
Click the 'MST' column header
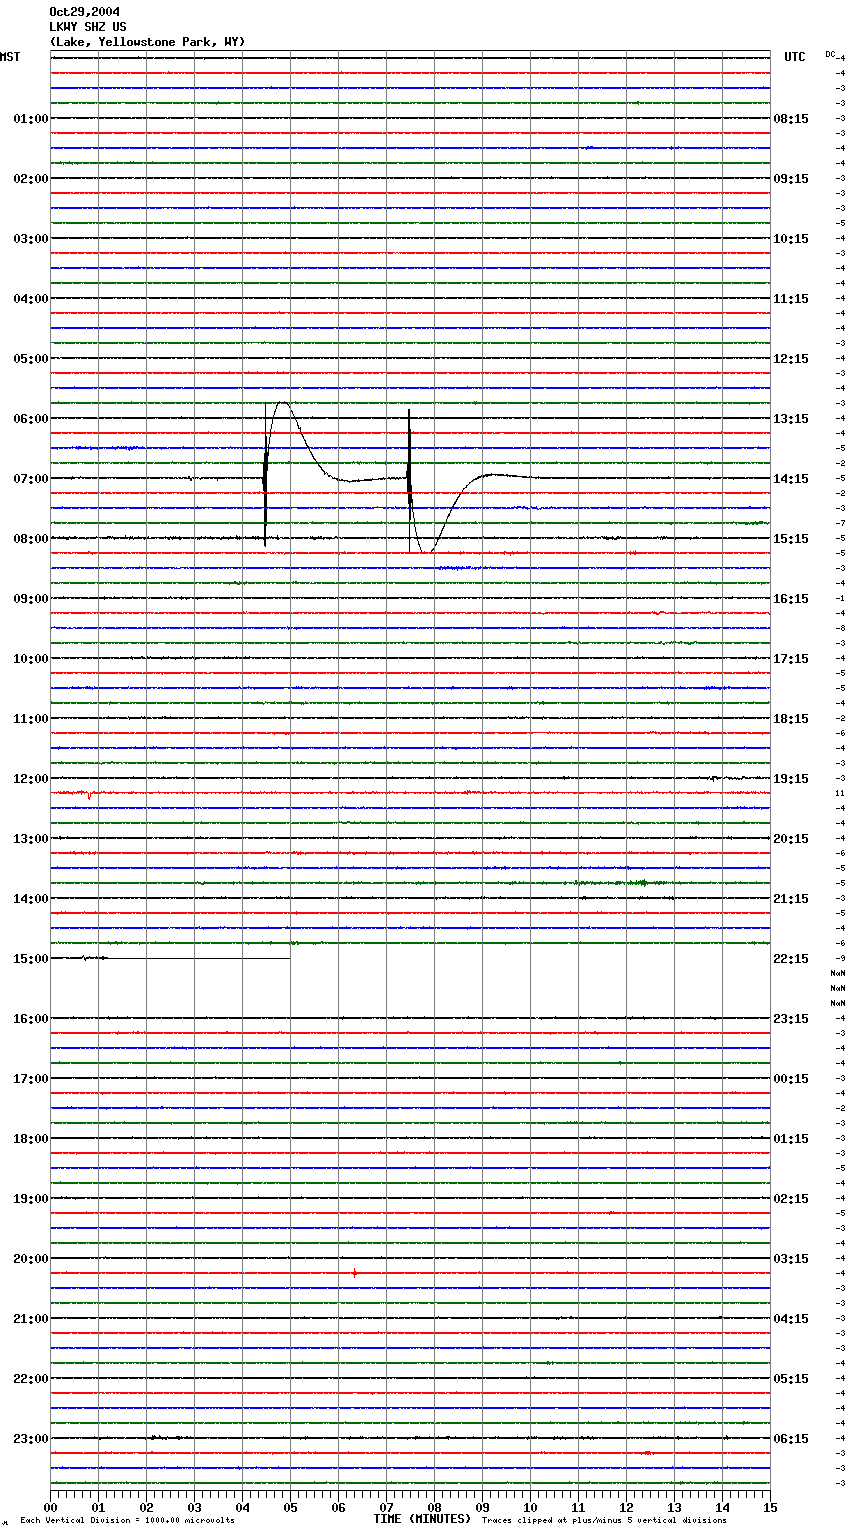[x=10, y=57]
